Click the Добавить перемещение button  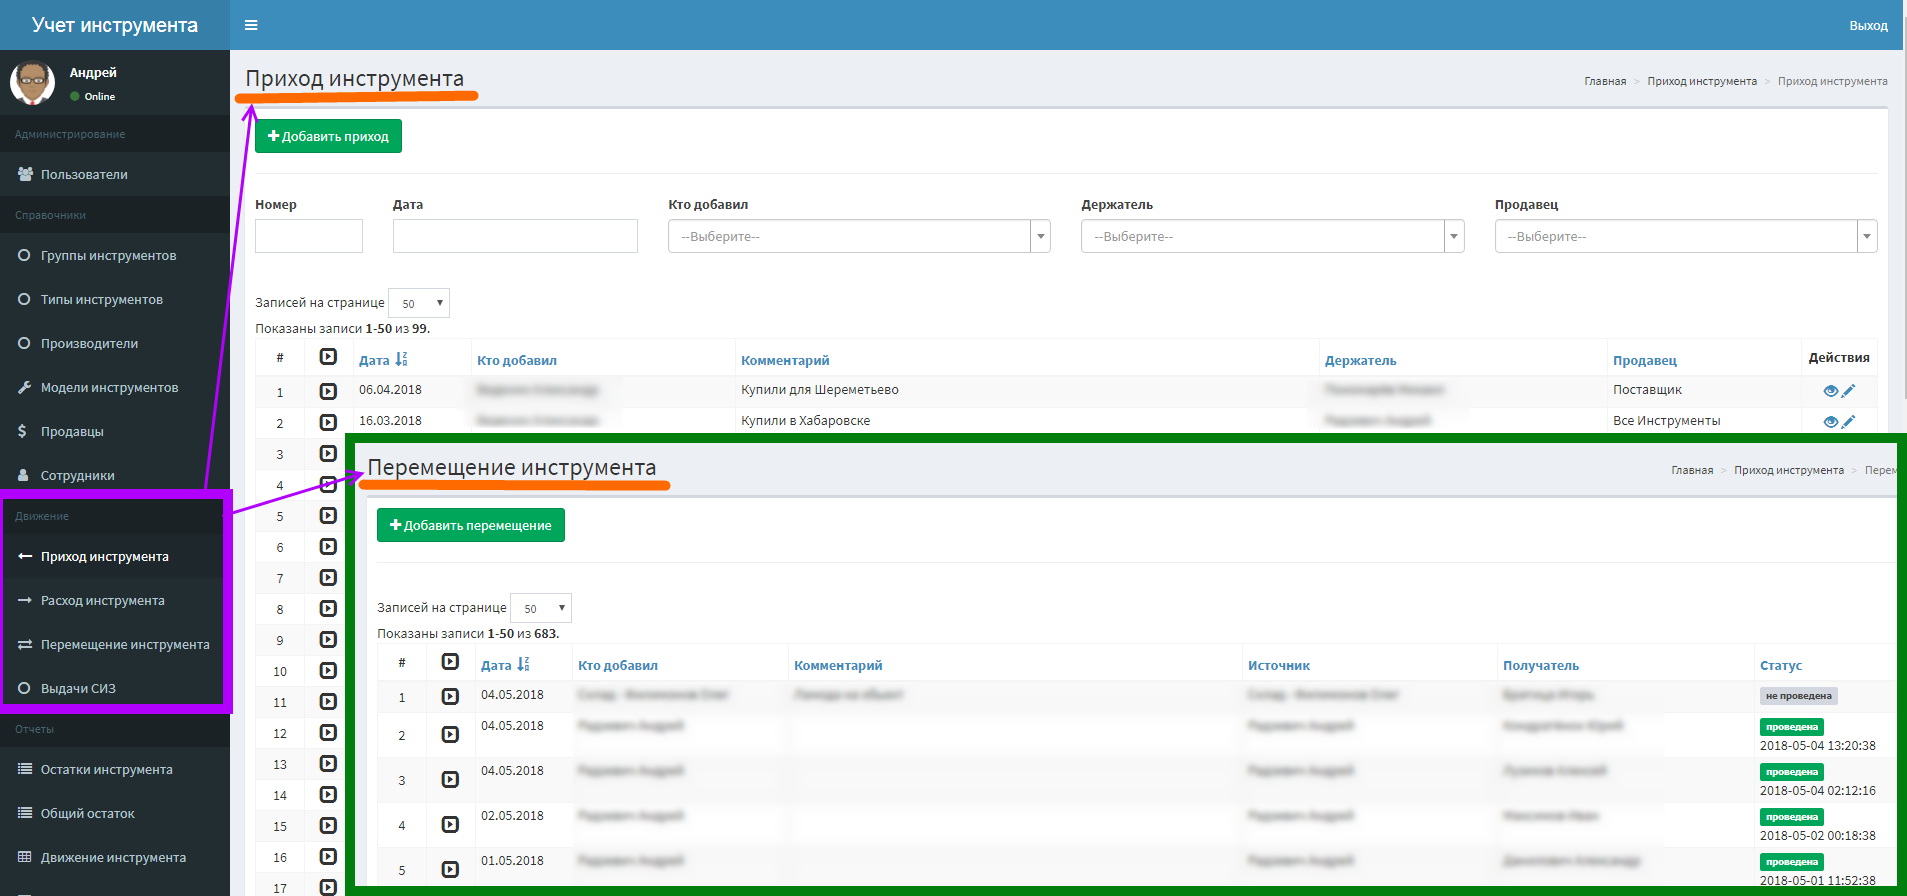(471, 525)
